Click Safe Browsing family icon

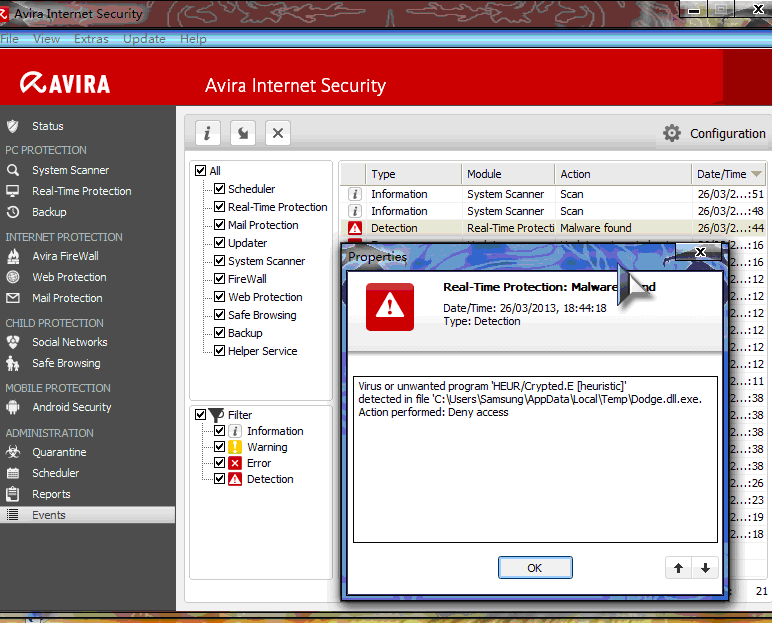tap(13, 363)
